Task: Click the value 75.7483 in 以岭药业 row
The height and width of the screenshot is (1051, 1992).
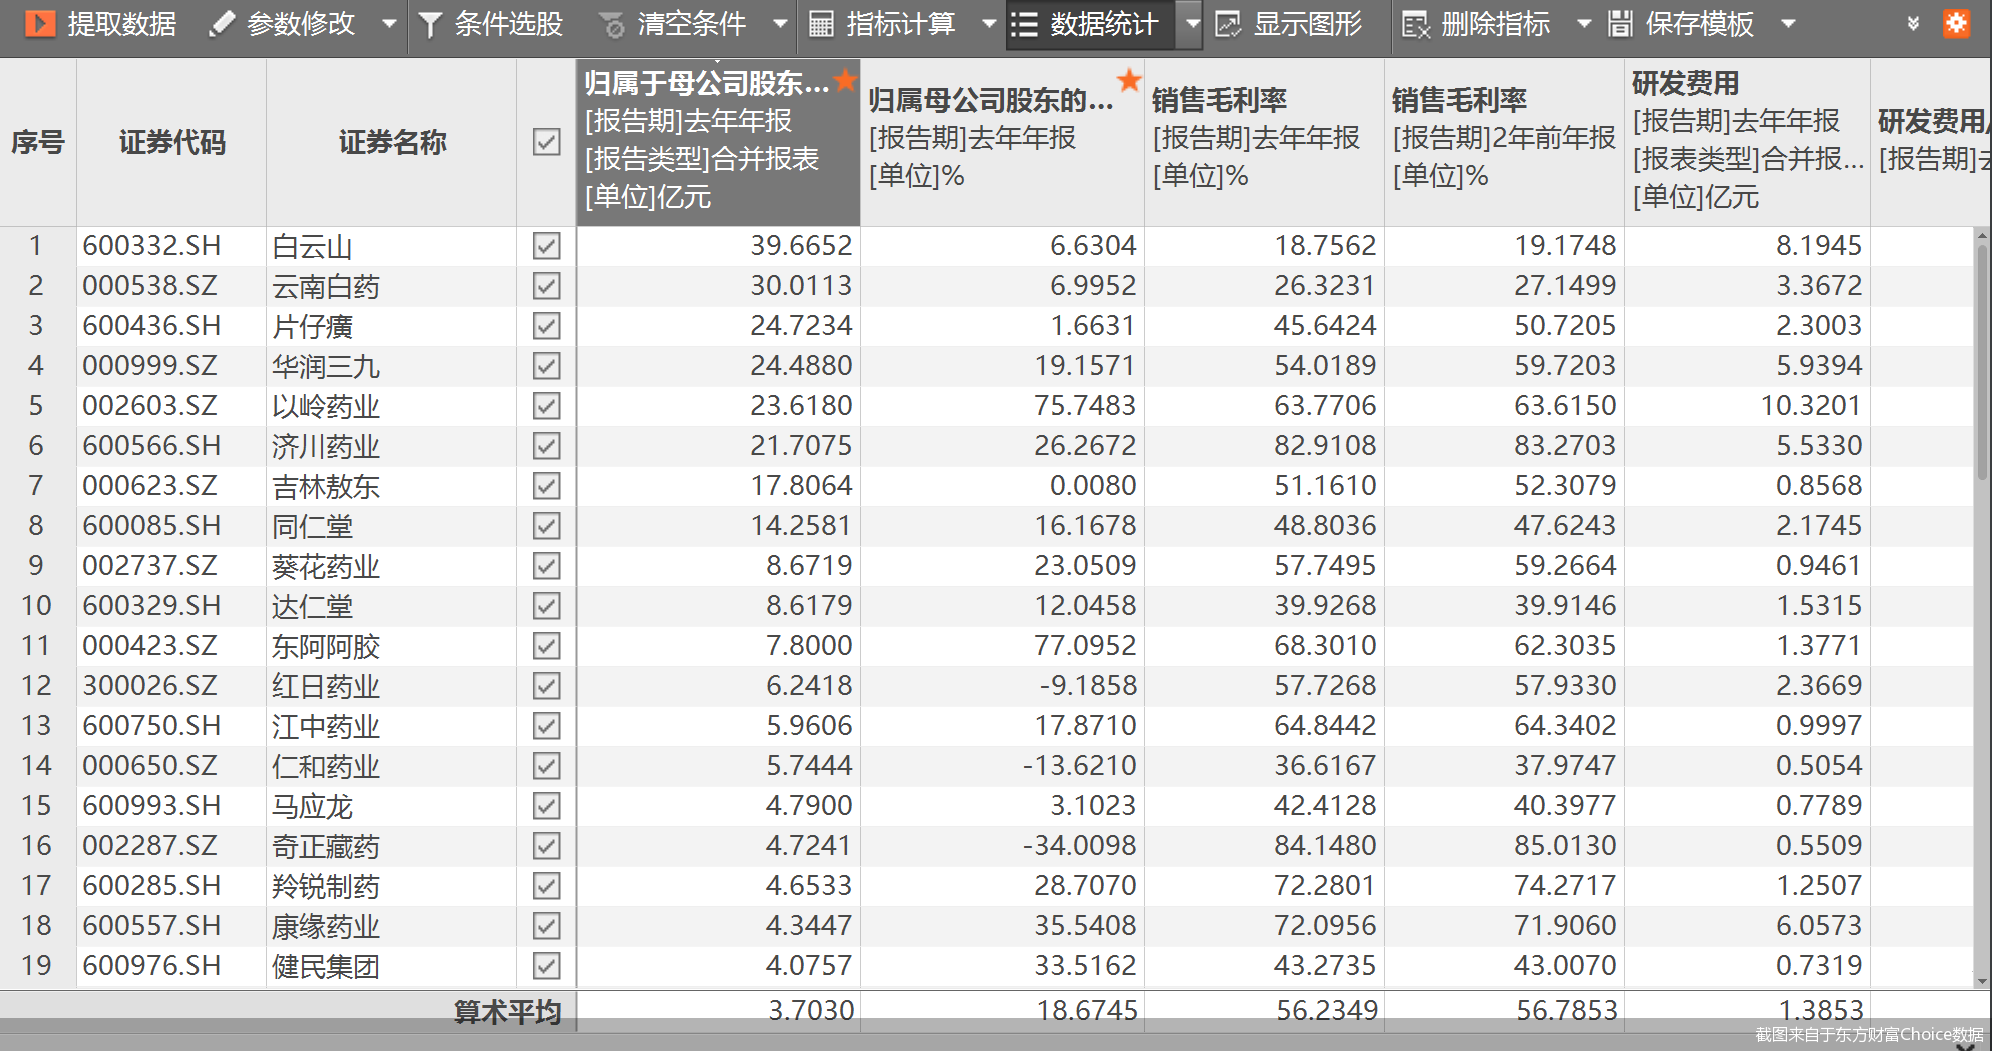Action: [x=1085, y=406]
